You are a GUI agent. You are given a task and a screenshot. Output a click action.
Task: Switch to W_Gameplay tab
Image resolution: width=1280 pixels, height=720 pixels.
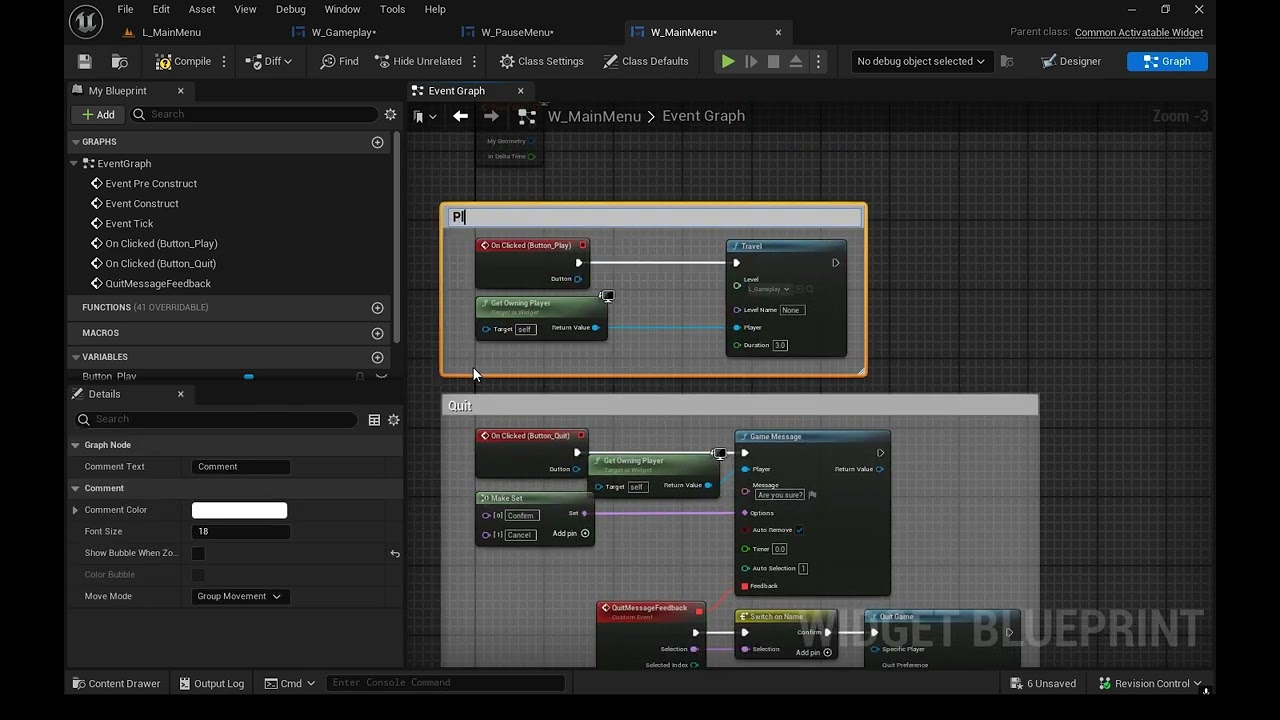pos(343,32)
